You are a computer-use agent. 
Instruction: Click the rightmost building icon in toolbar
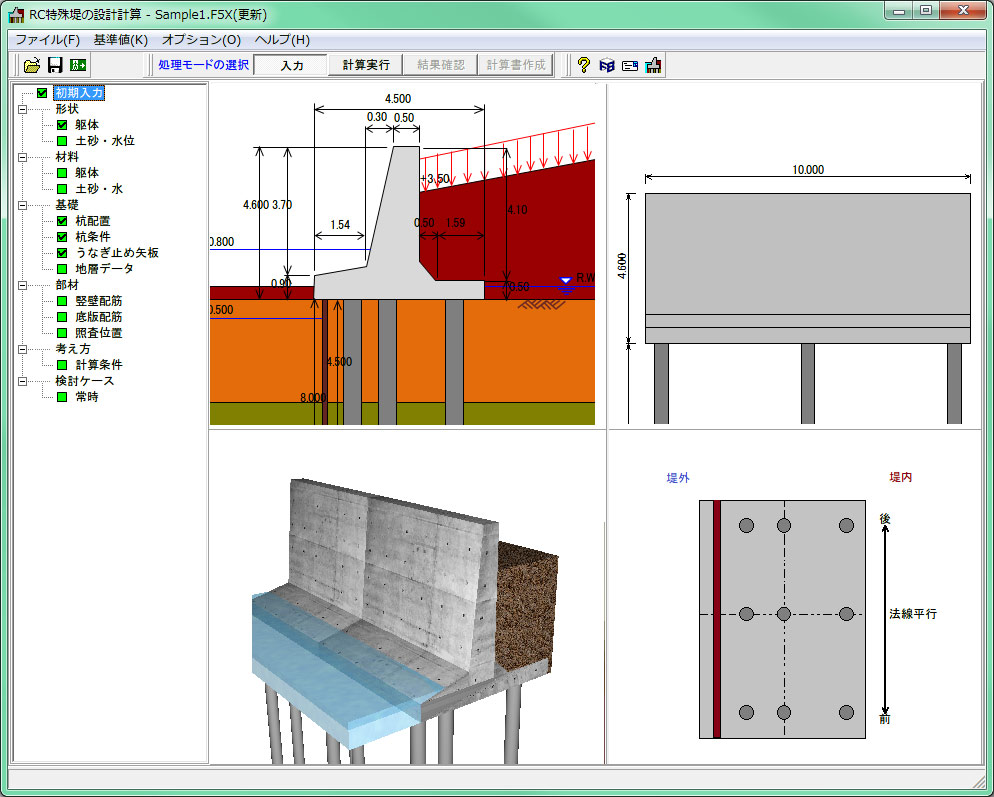pos(654,65)
